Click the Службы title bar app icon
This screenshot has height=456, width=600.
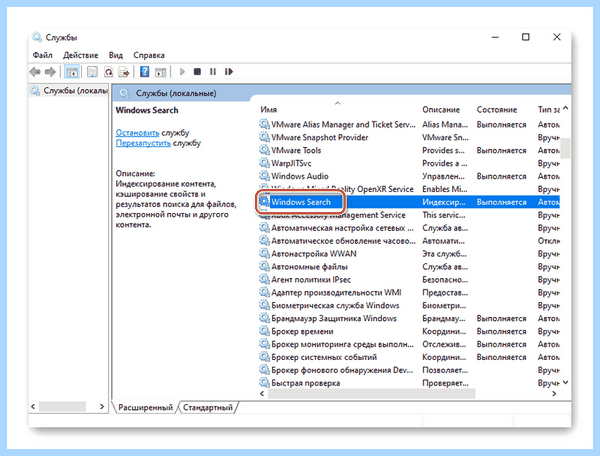[x=37, y=37]
